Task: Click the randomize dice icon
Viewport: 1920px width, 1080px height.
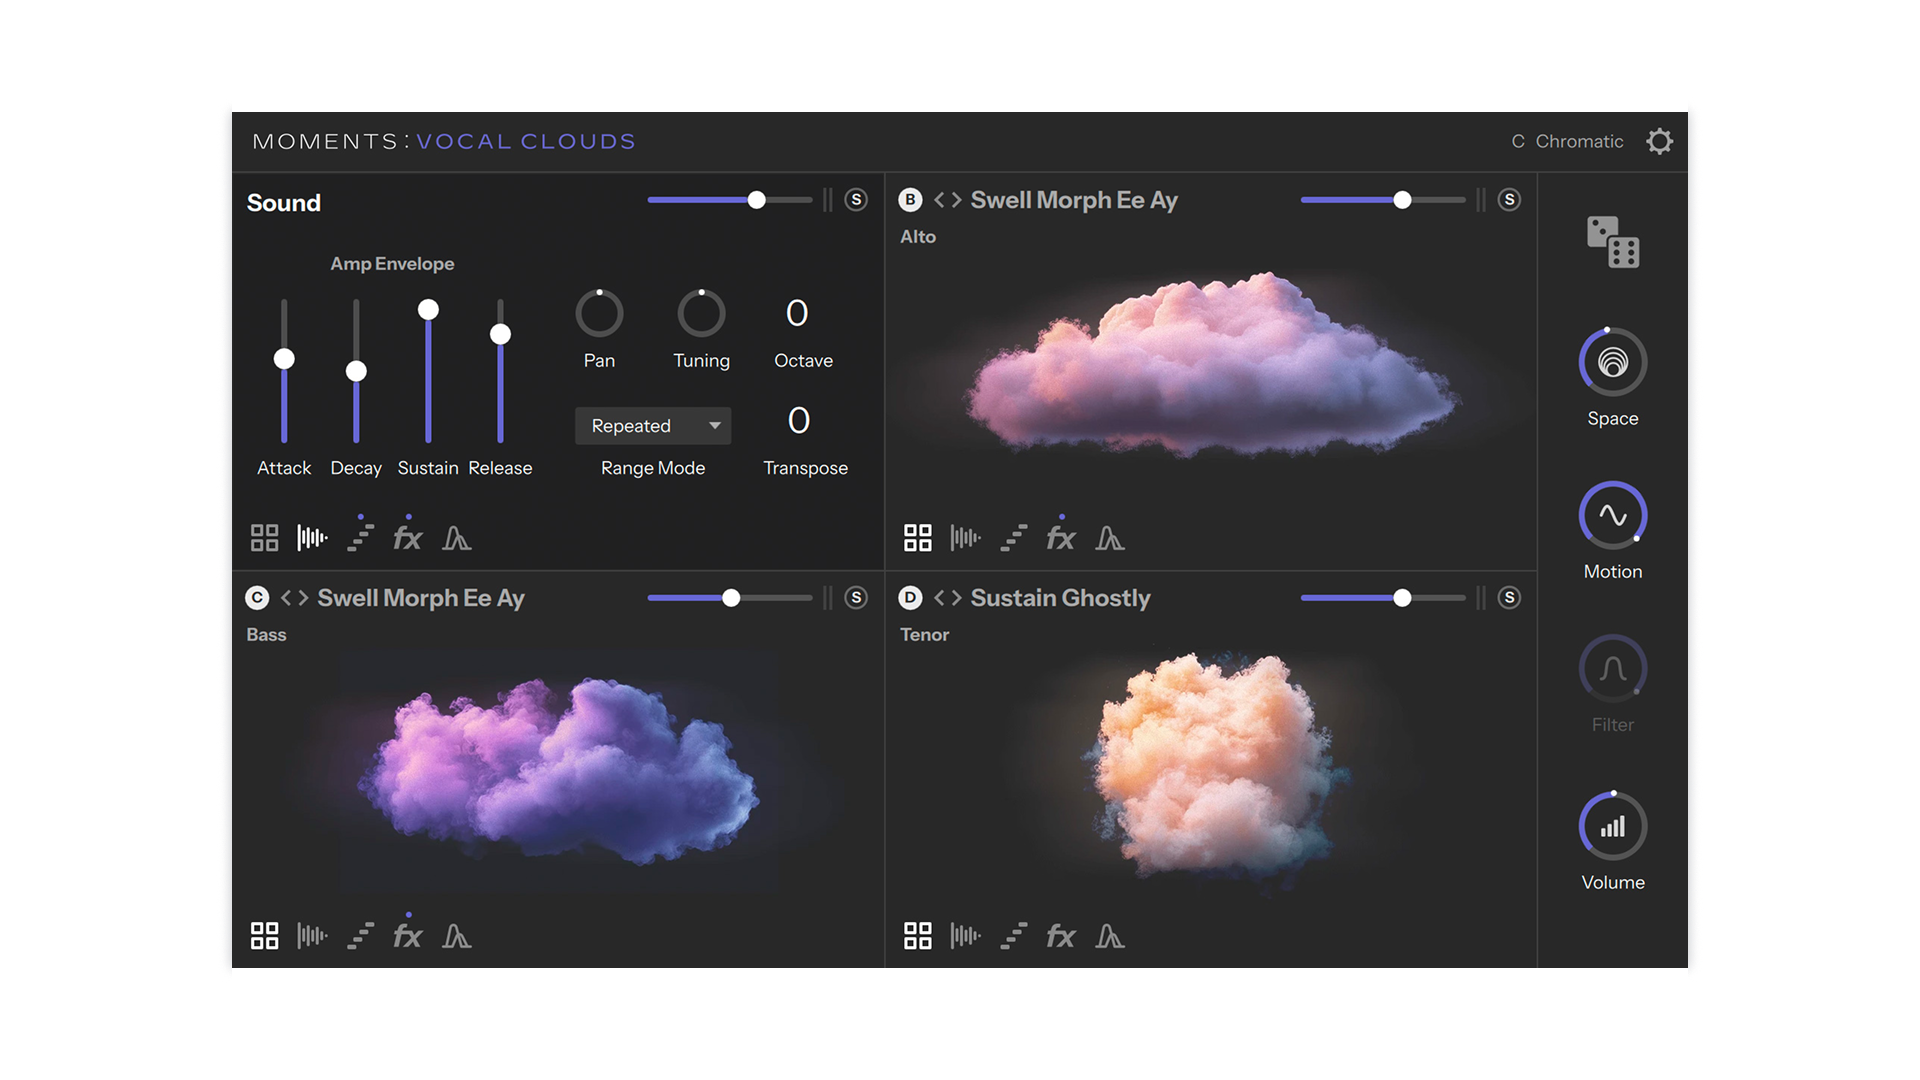Action: coord(1611,242)
